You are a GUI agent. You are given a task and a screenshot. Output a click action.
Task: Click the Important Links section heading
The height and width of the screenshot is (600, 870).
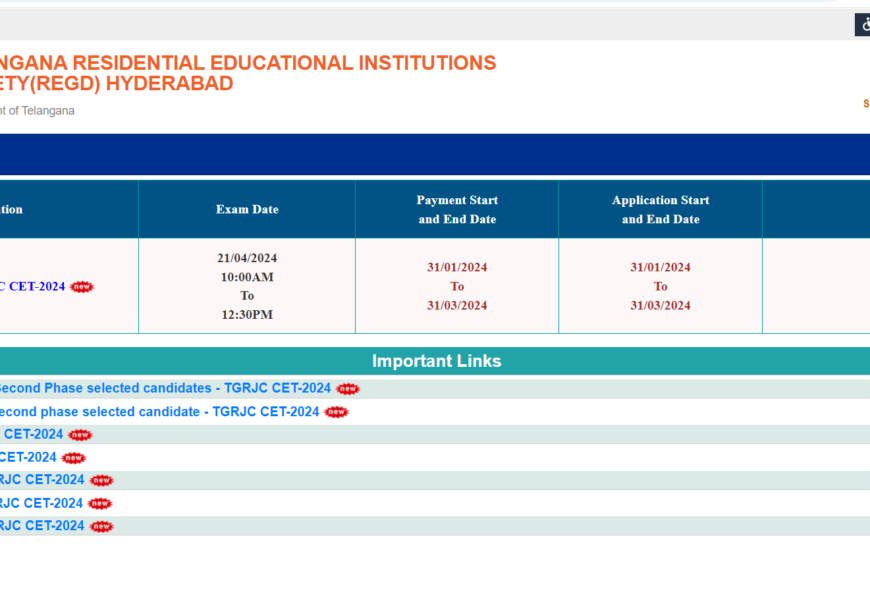436,361
